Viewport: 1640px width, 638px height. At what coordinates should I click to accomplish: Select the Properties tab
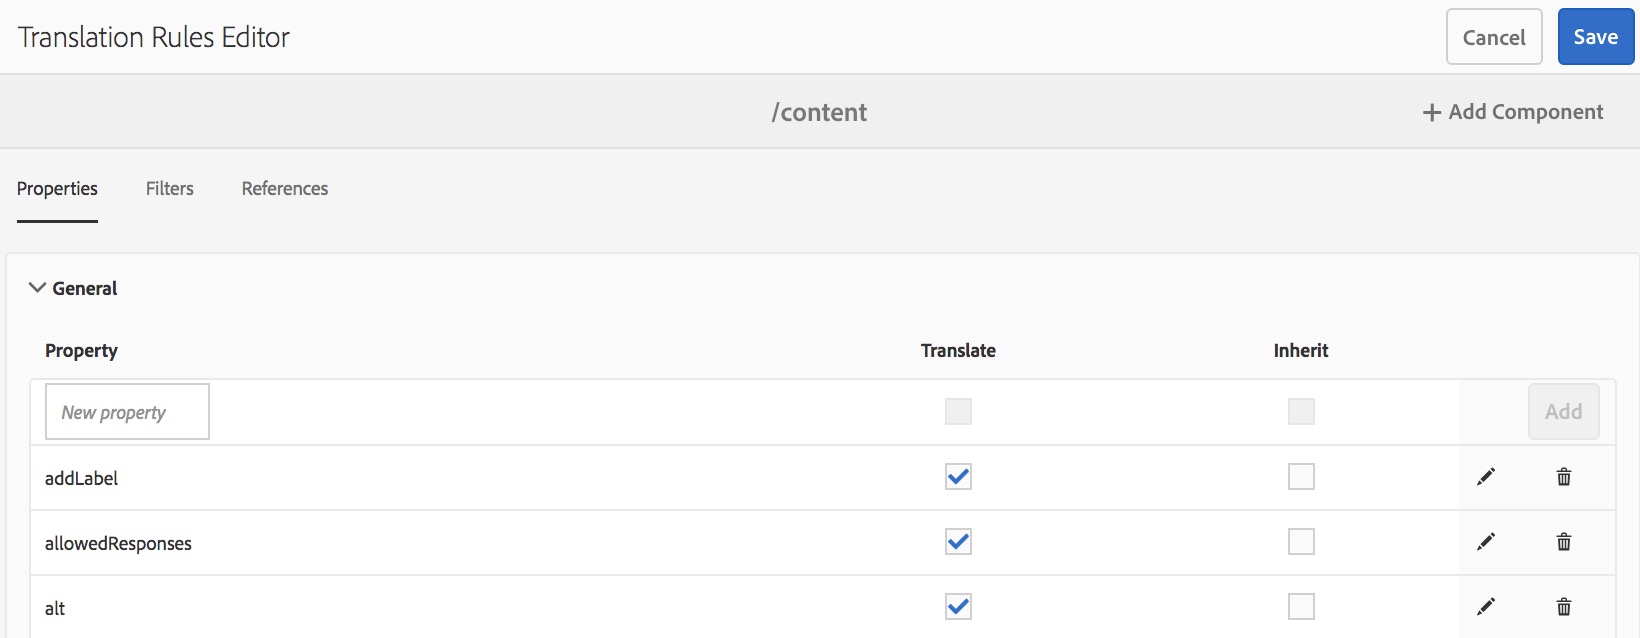point(57,189)
